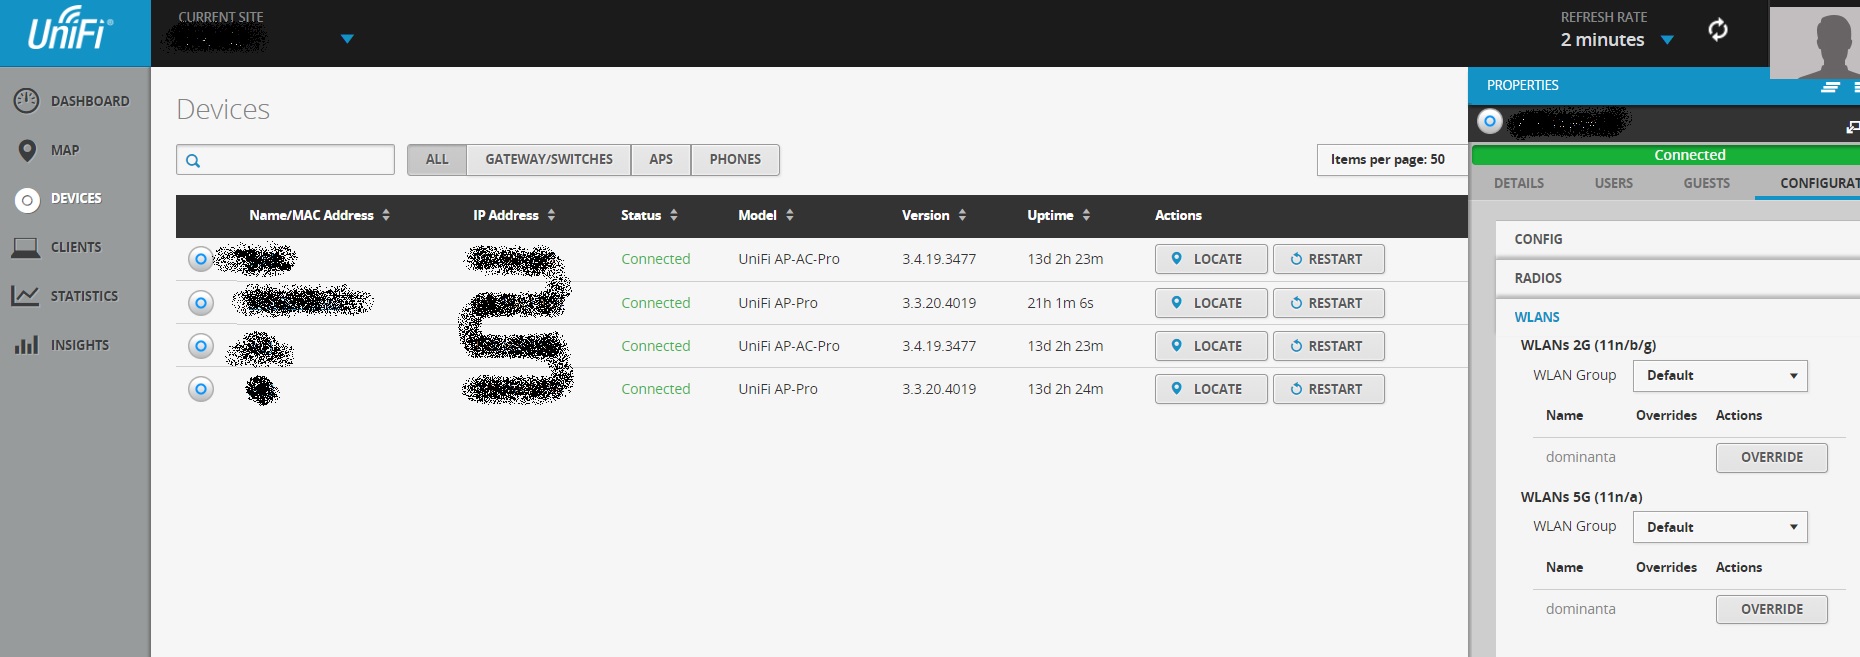Sort by Uptime column
Screen dimensions: 1860x657
click(1059, 215)
